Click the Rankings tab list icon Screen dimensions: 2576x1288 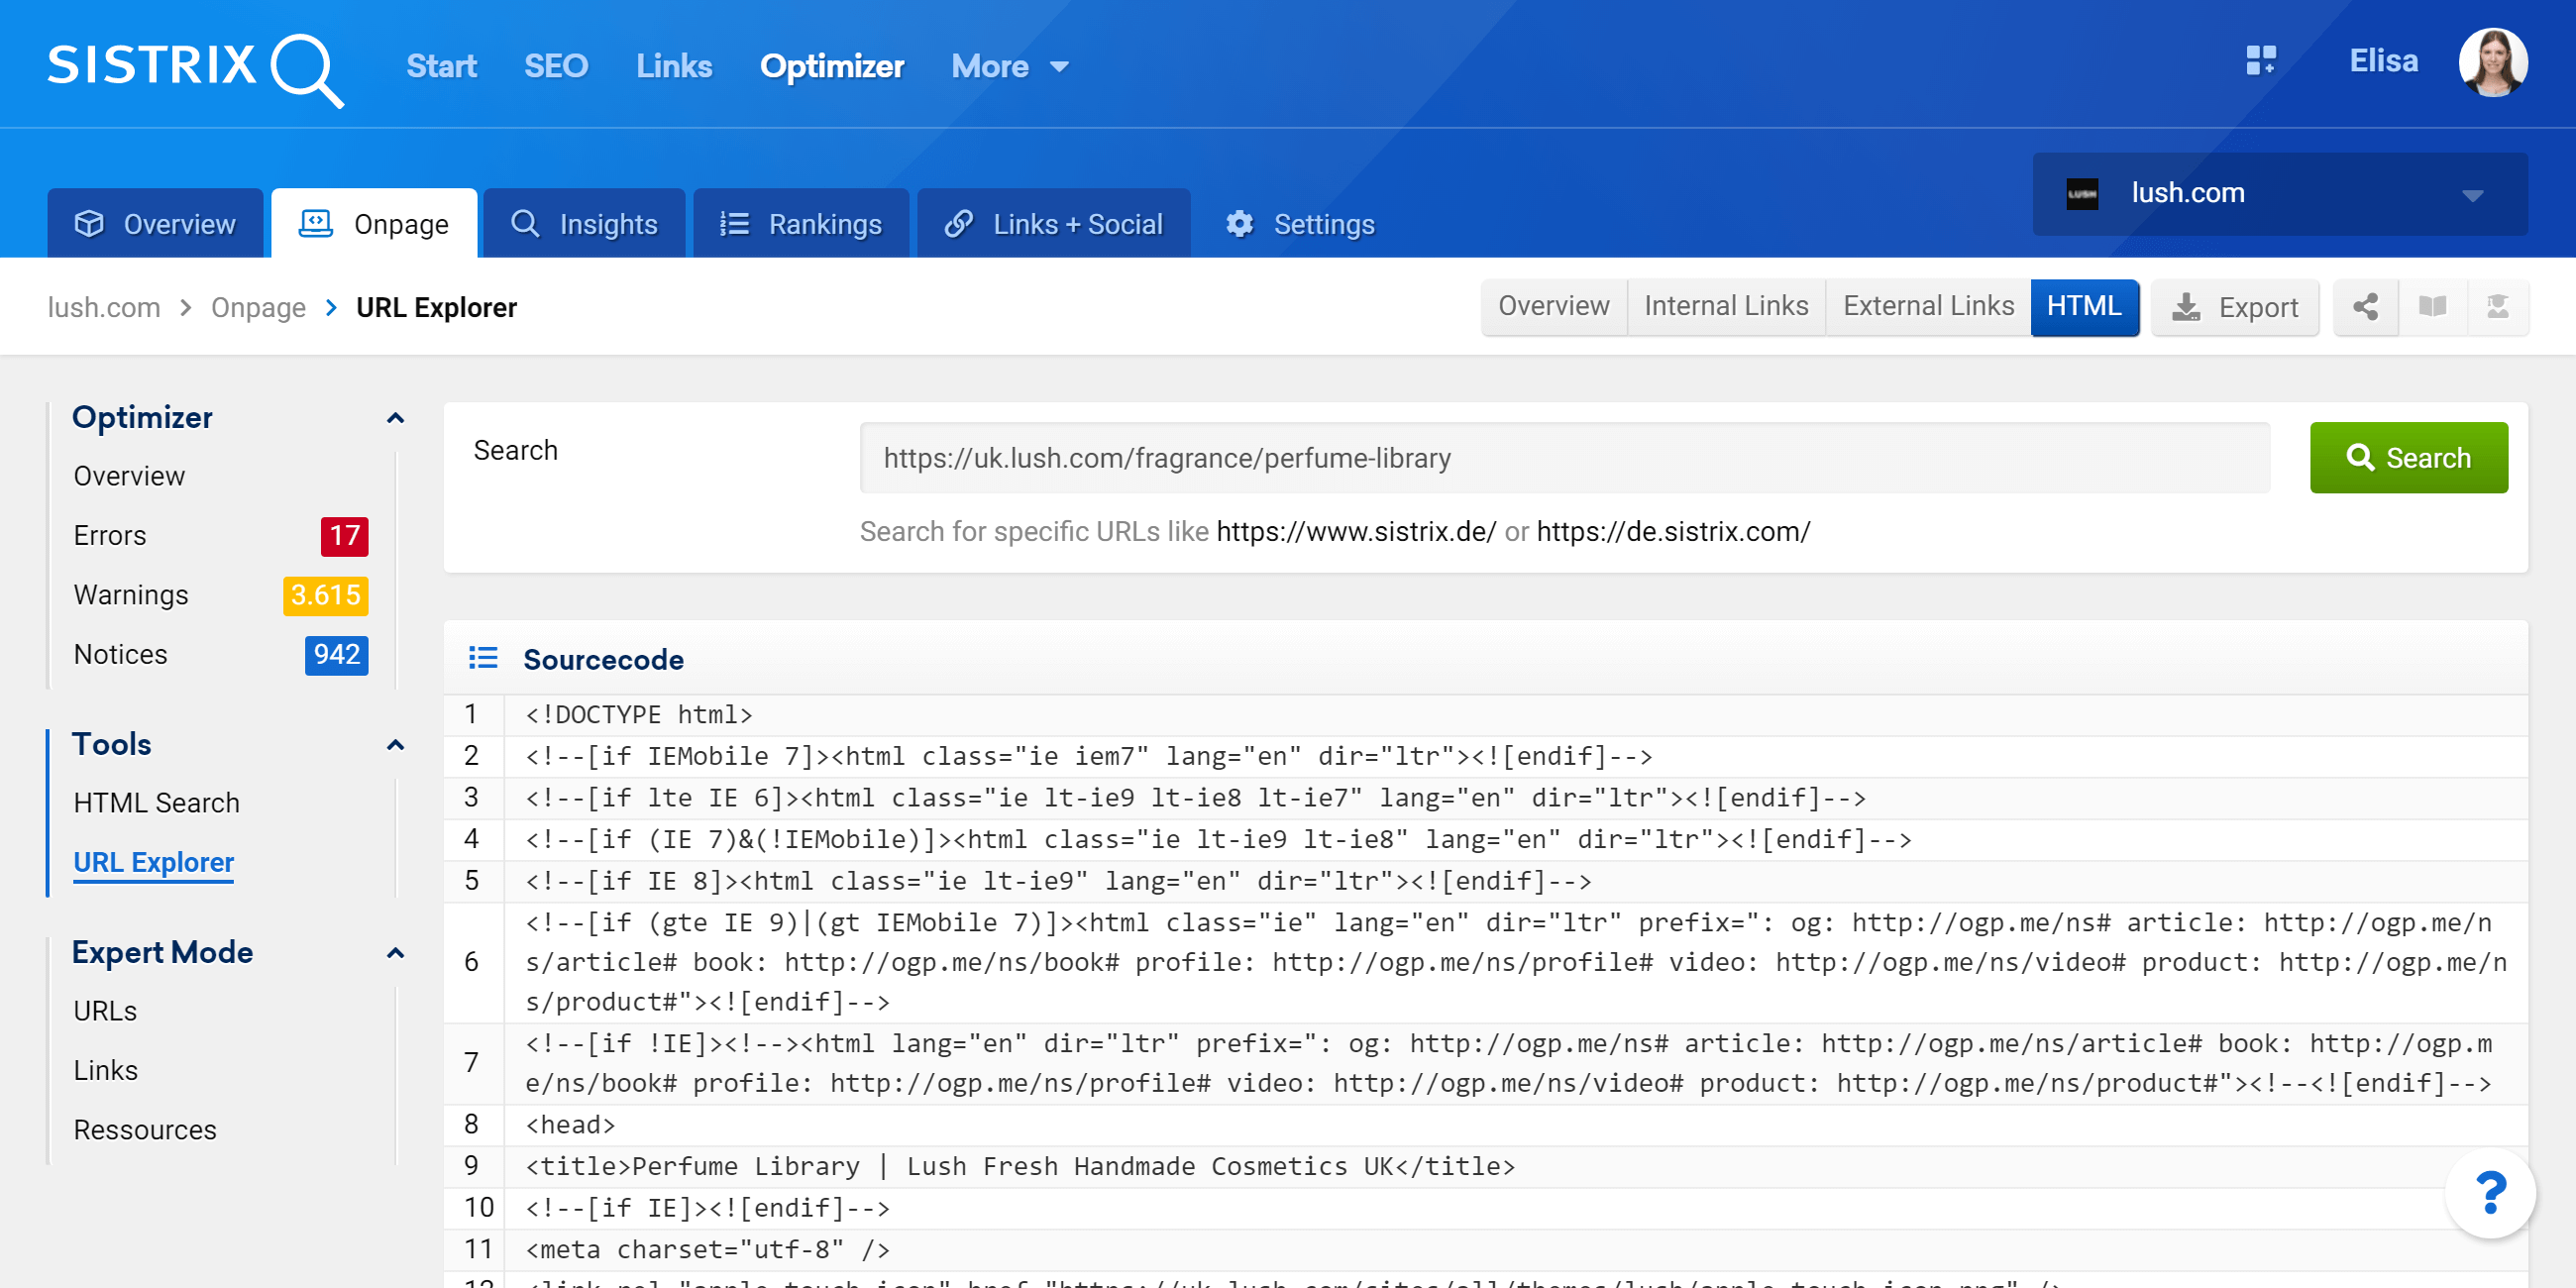click(734, 223)
